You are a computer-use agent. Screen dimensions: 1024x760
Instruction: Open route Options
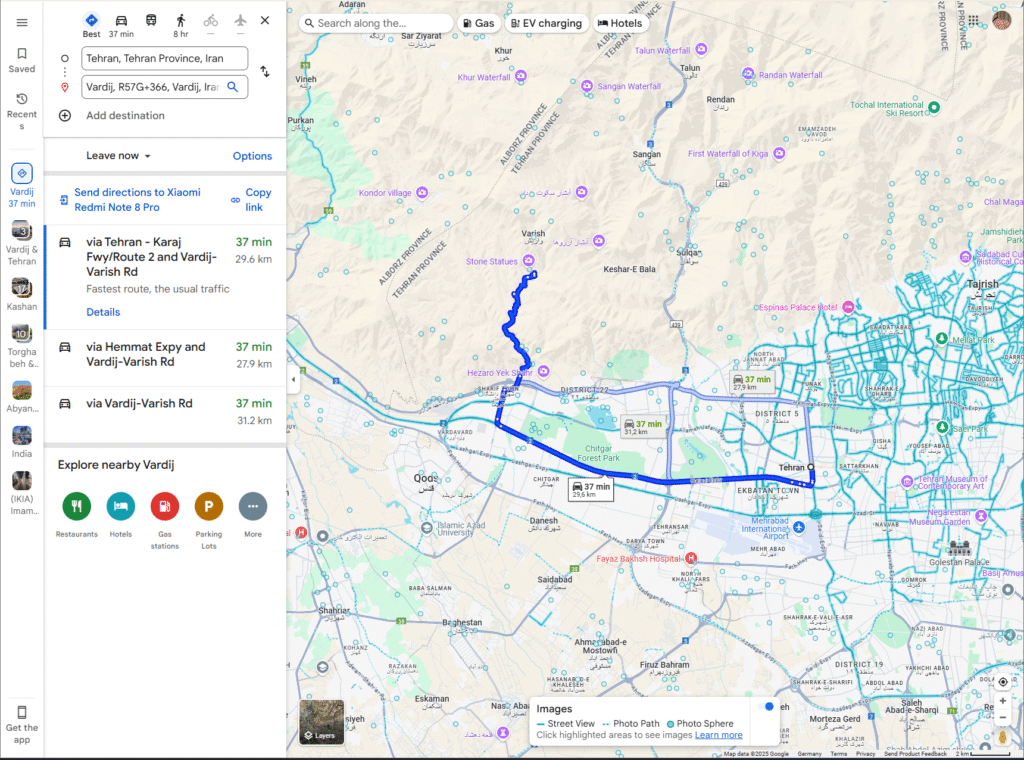coord(252,156)
